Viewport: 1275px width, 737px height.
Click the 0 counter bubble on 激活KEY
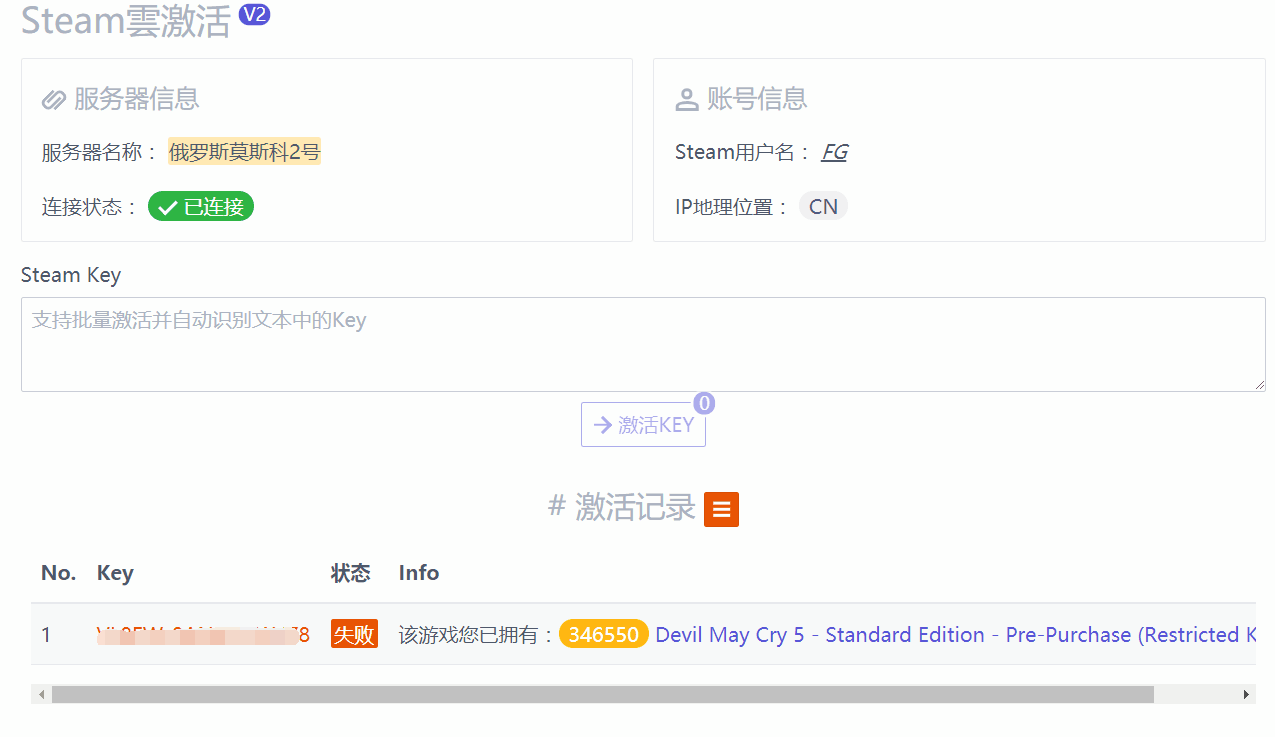coord(704,403)
